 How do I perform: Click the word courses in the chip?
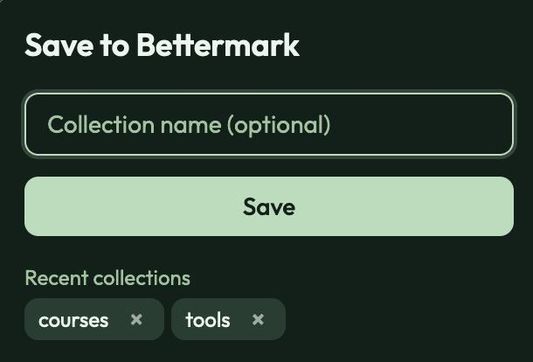tap(73, 321)
